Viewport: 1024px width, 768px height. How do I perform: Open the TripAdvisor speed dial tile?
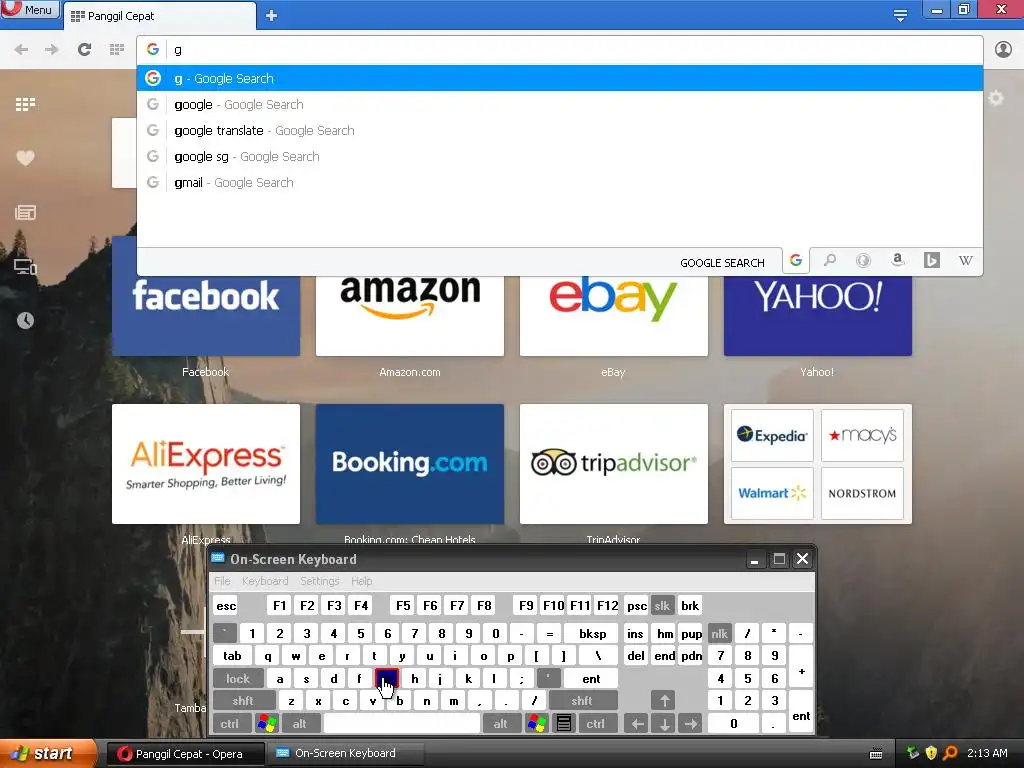pos(613,464)
